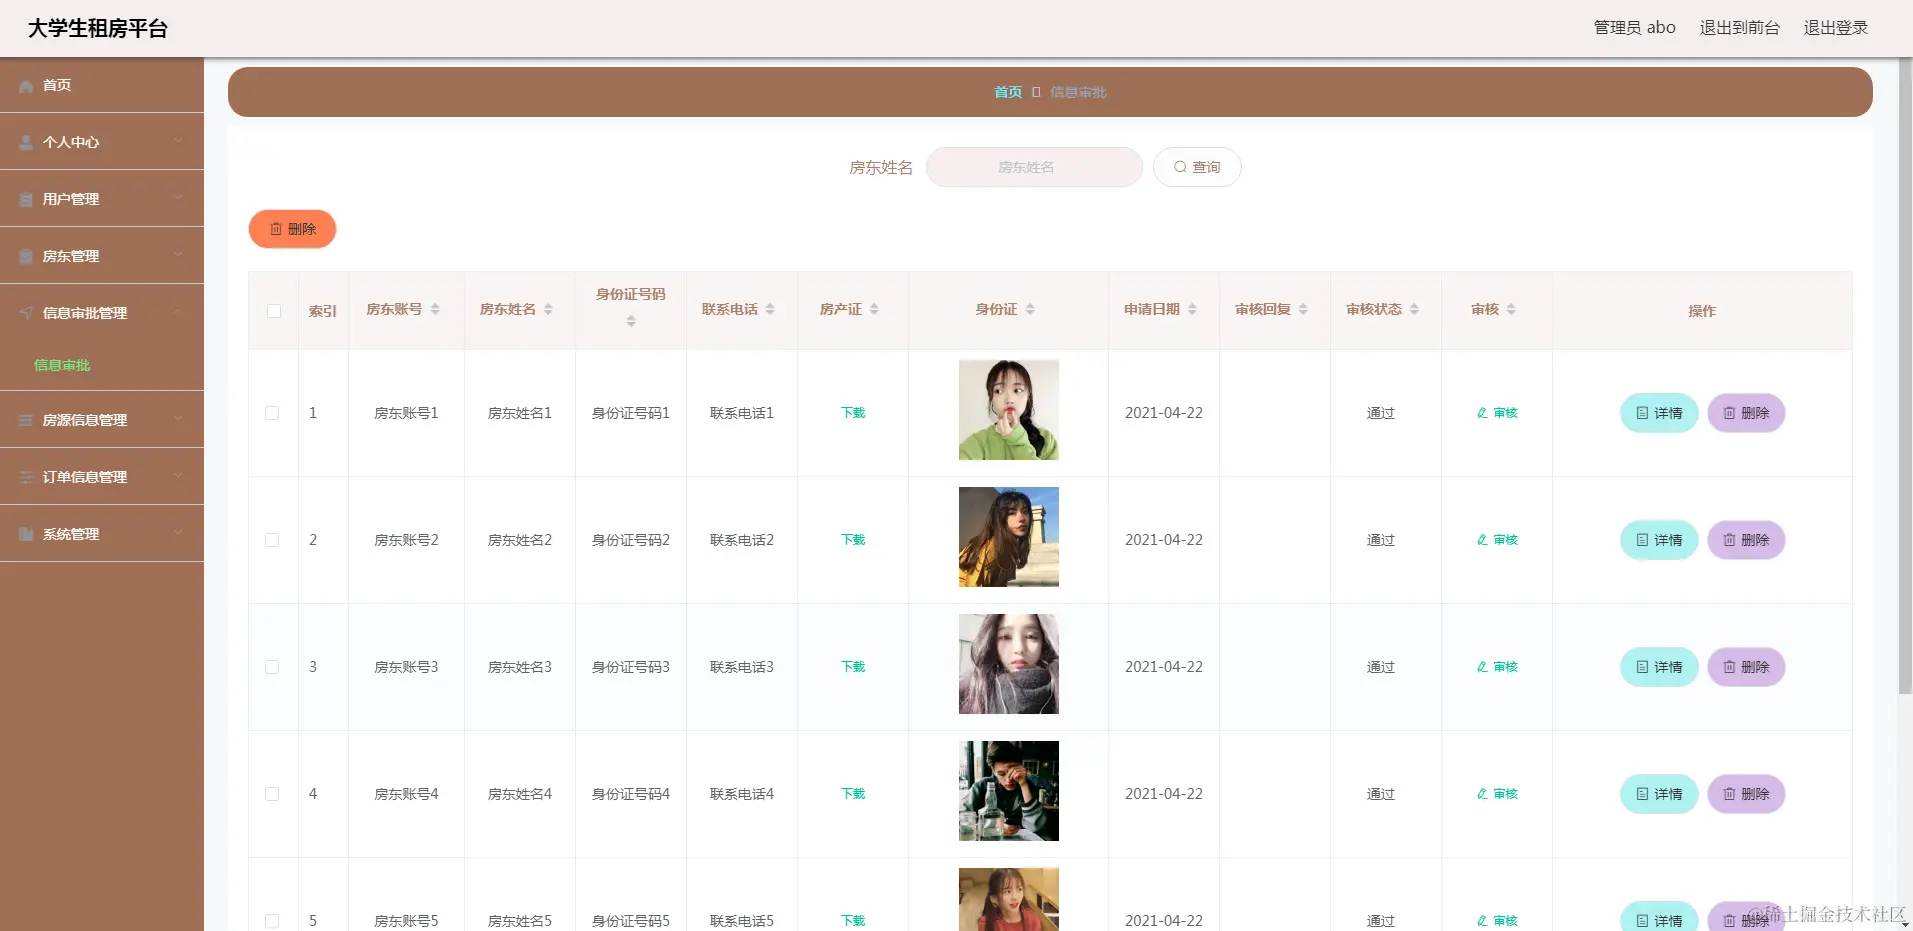This screenshot has height=931, width=1913.
Task: Open 详情 for row 1
Action: click(1659, 413)
